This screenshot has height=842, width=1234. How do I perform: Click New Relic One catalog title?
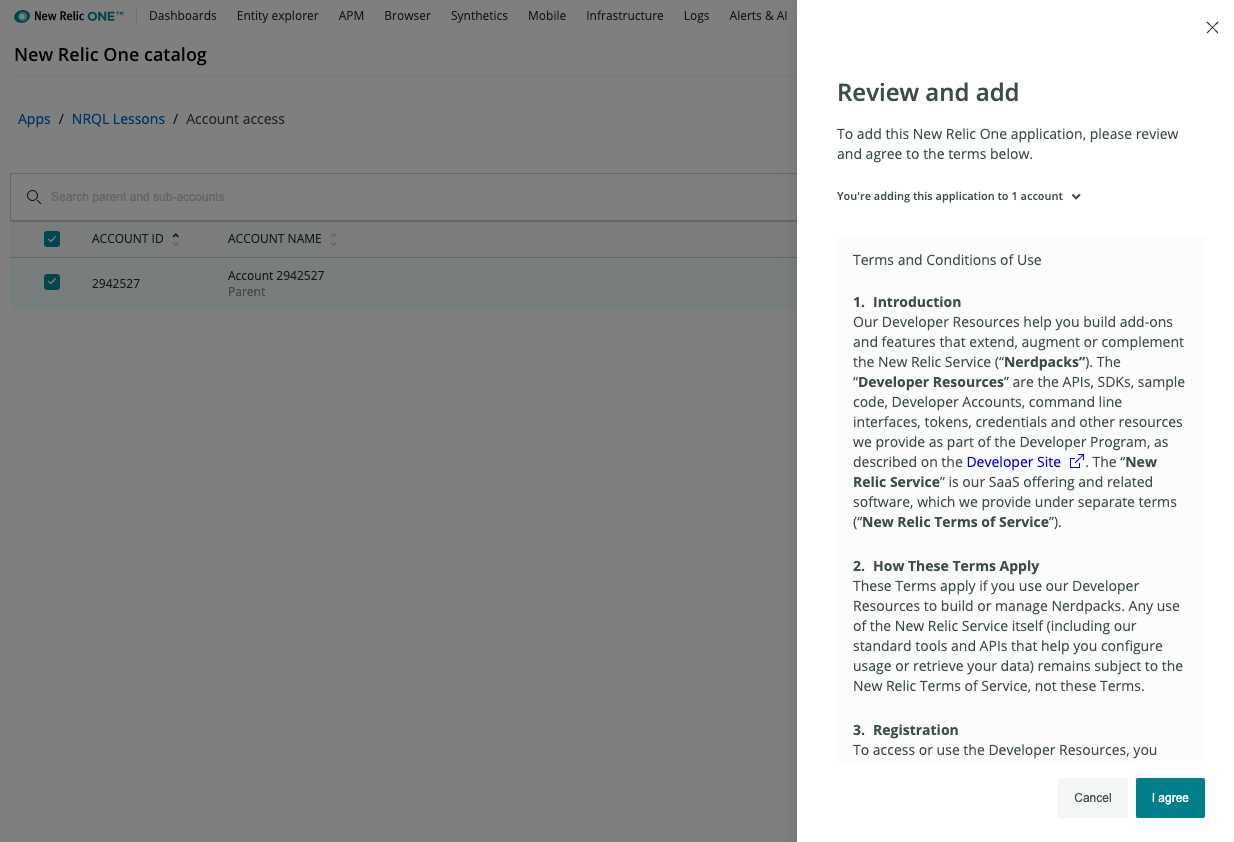point(110,55)
